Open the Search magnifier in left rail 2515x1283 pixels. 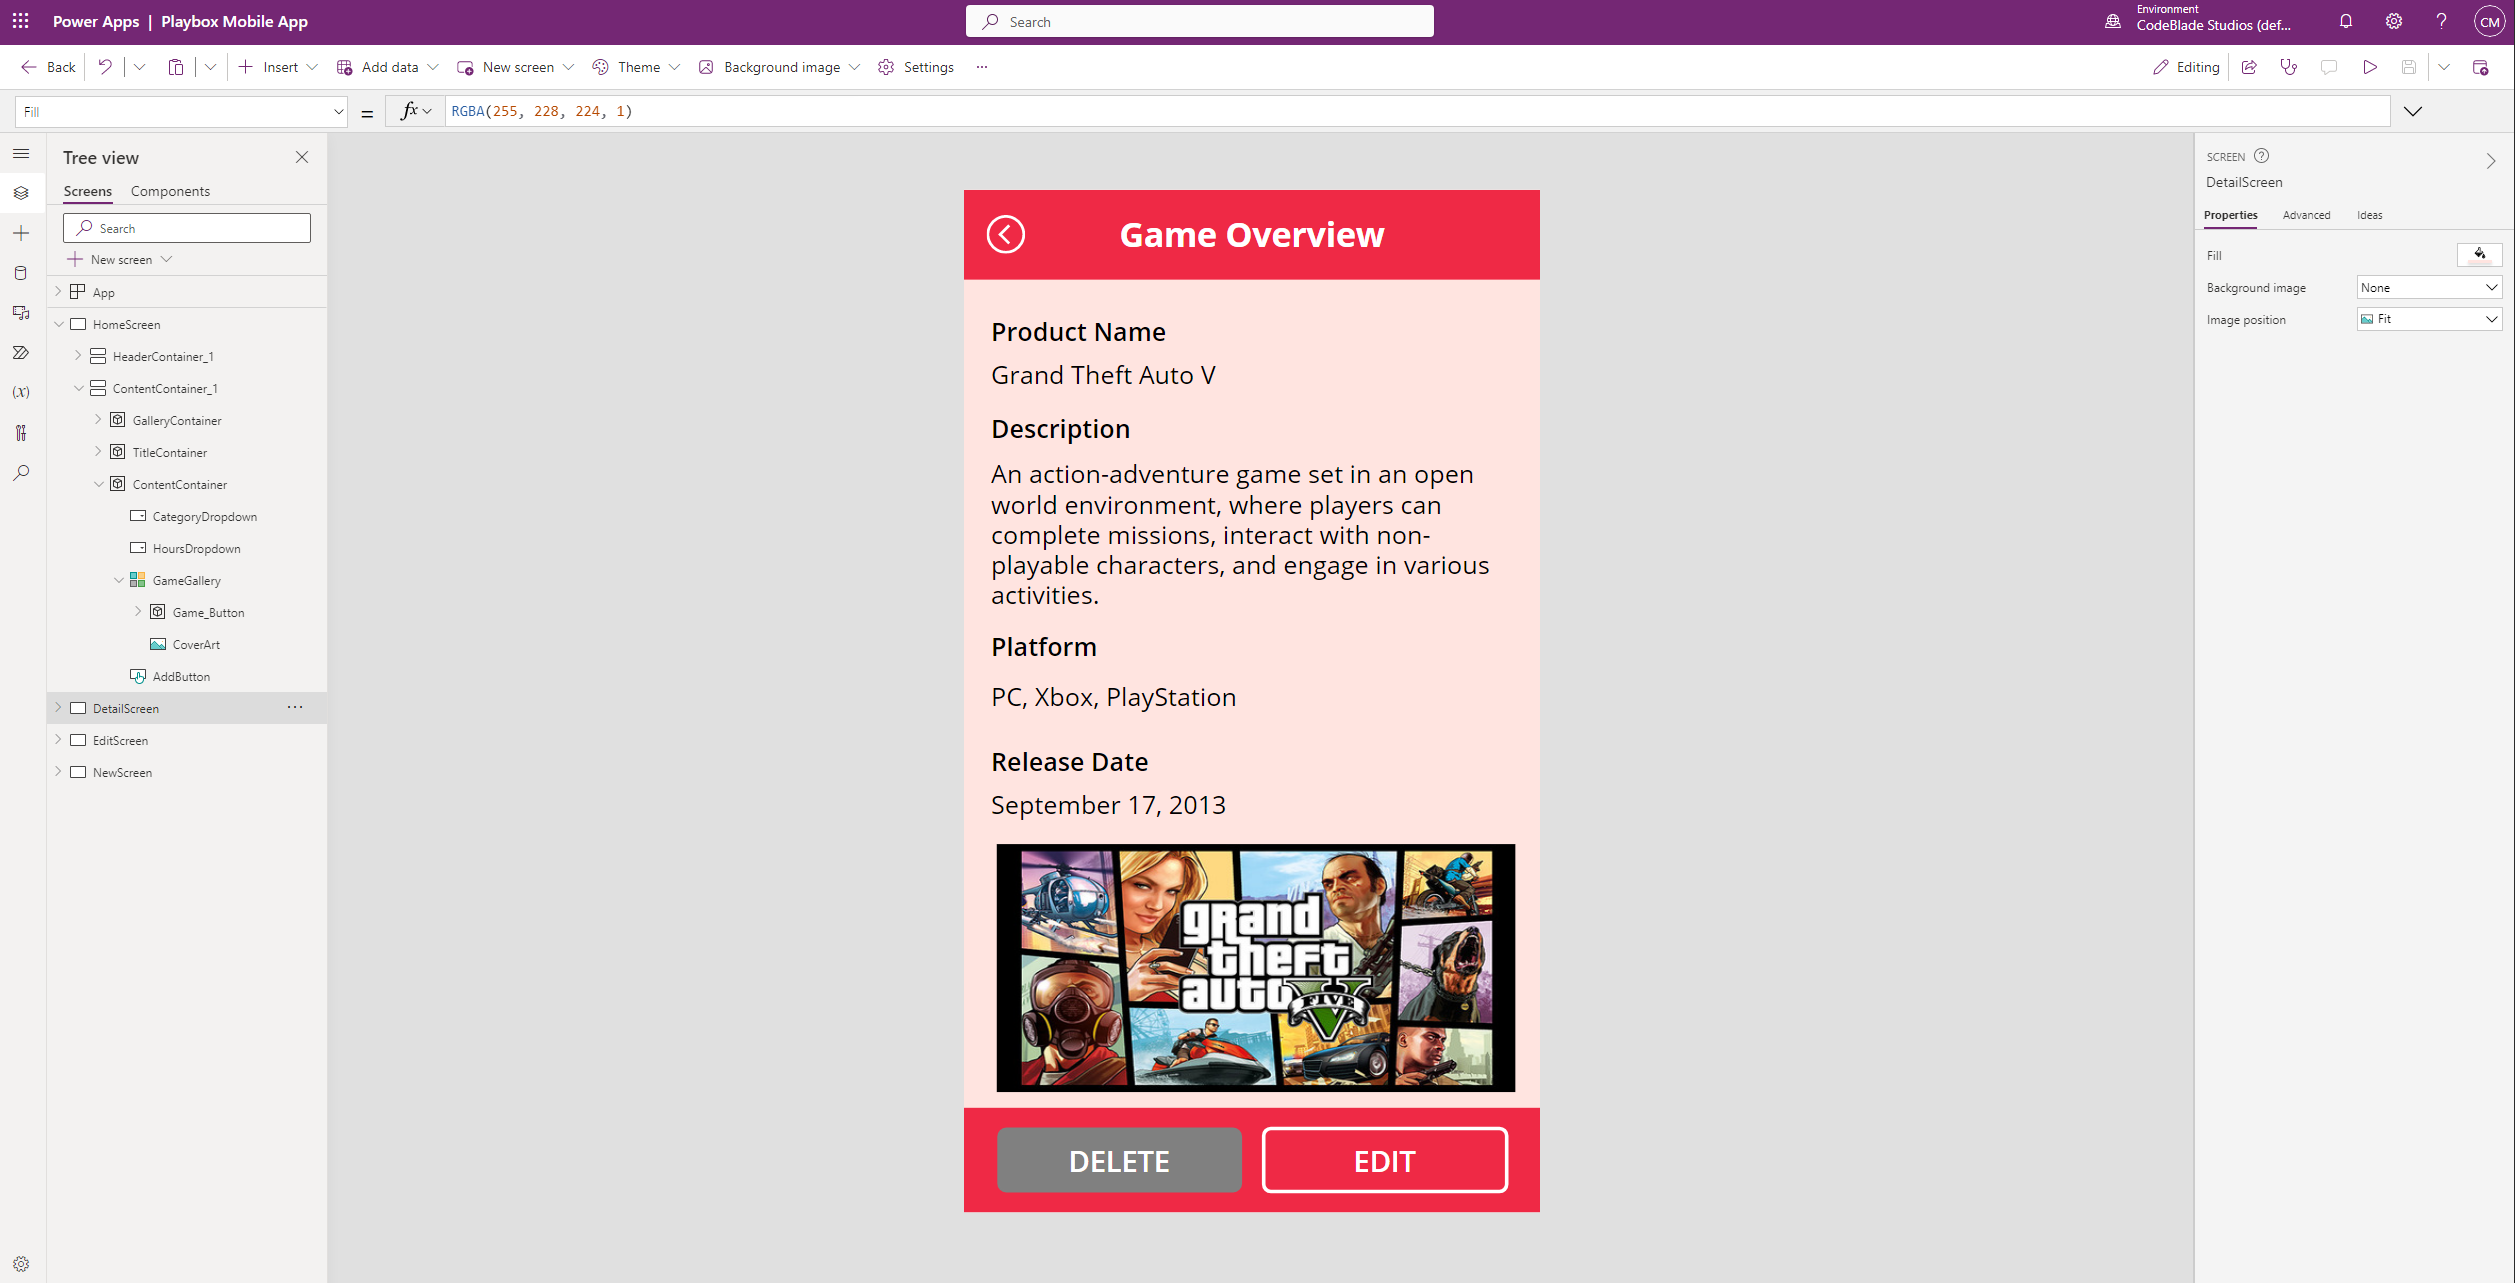(21, 472)
